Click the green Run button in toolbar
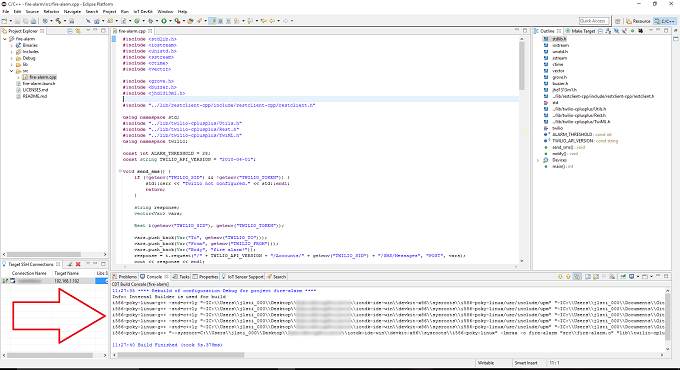Viewport: 680px width, 370px height. coord(164,21)
